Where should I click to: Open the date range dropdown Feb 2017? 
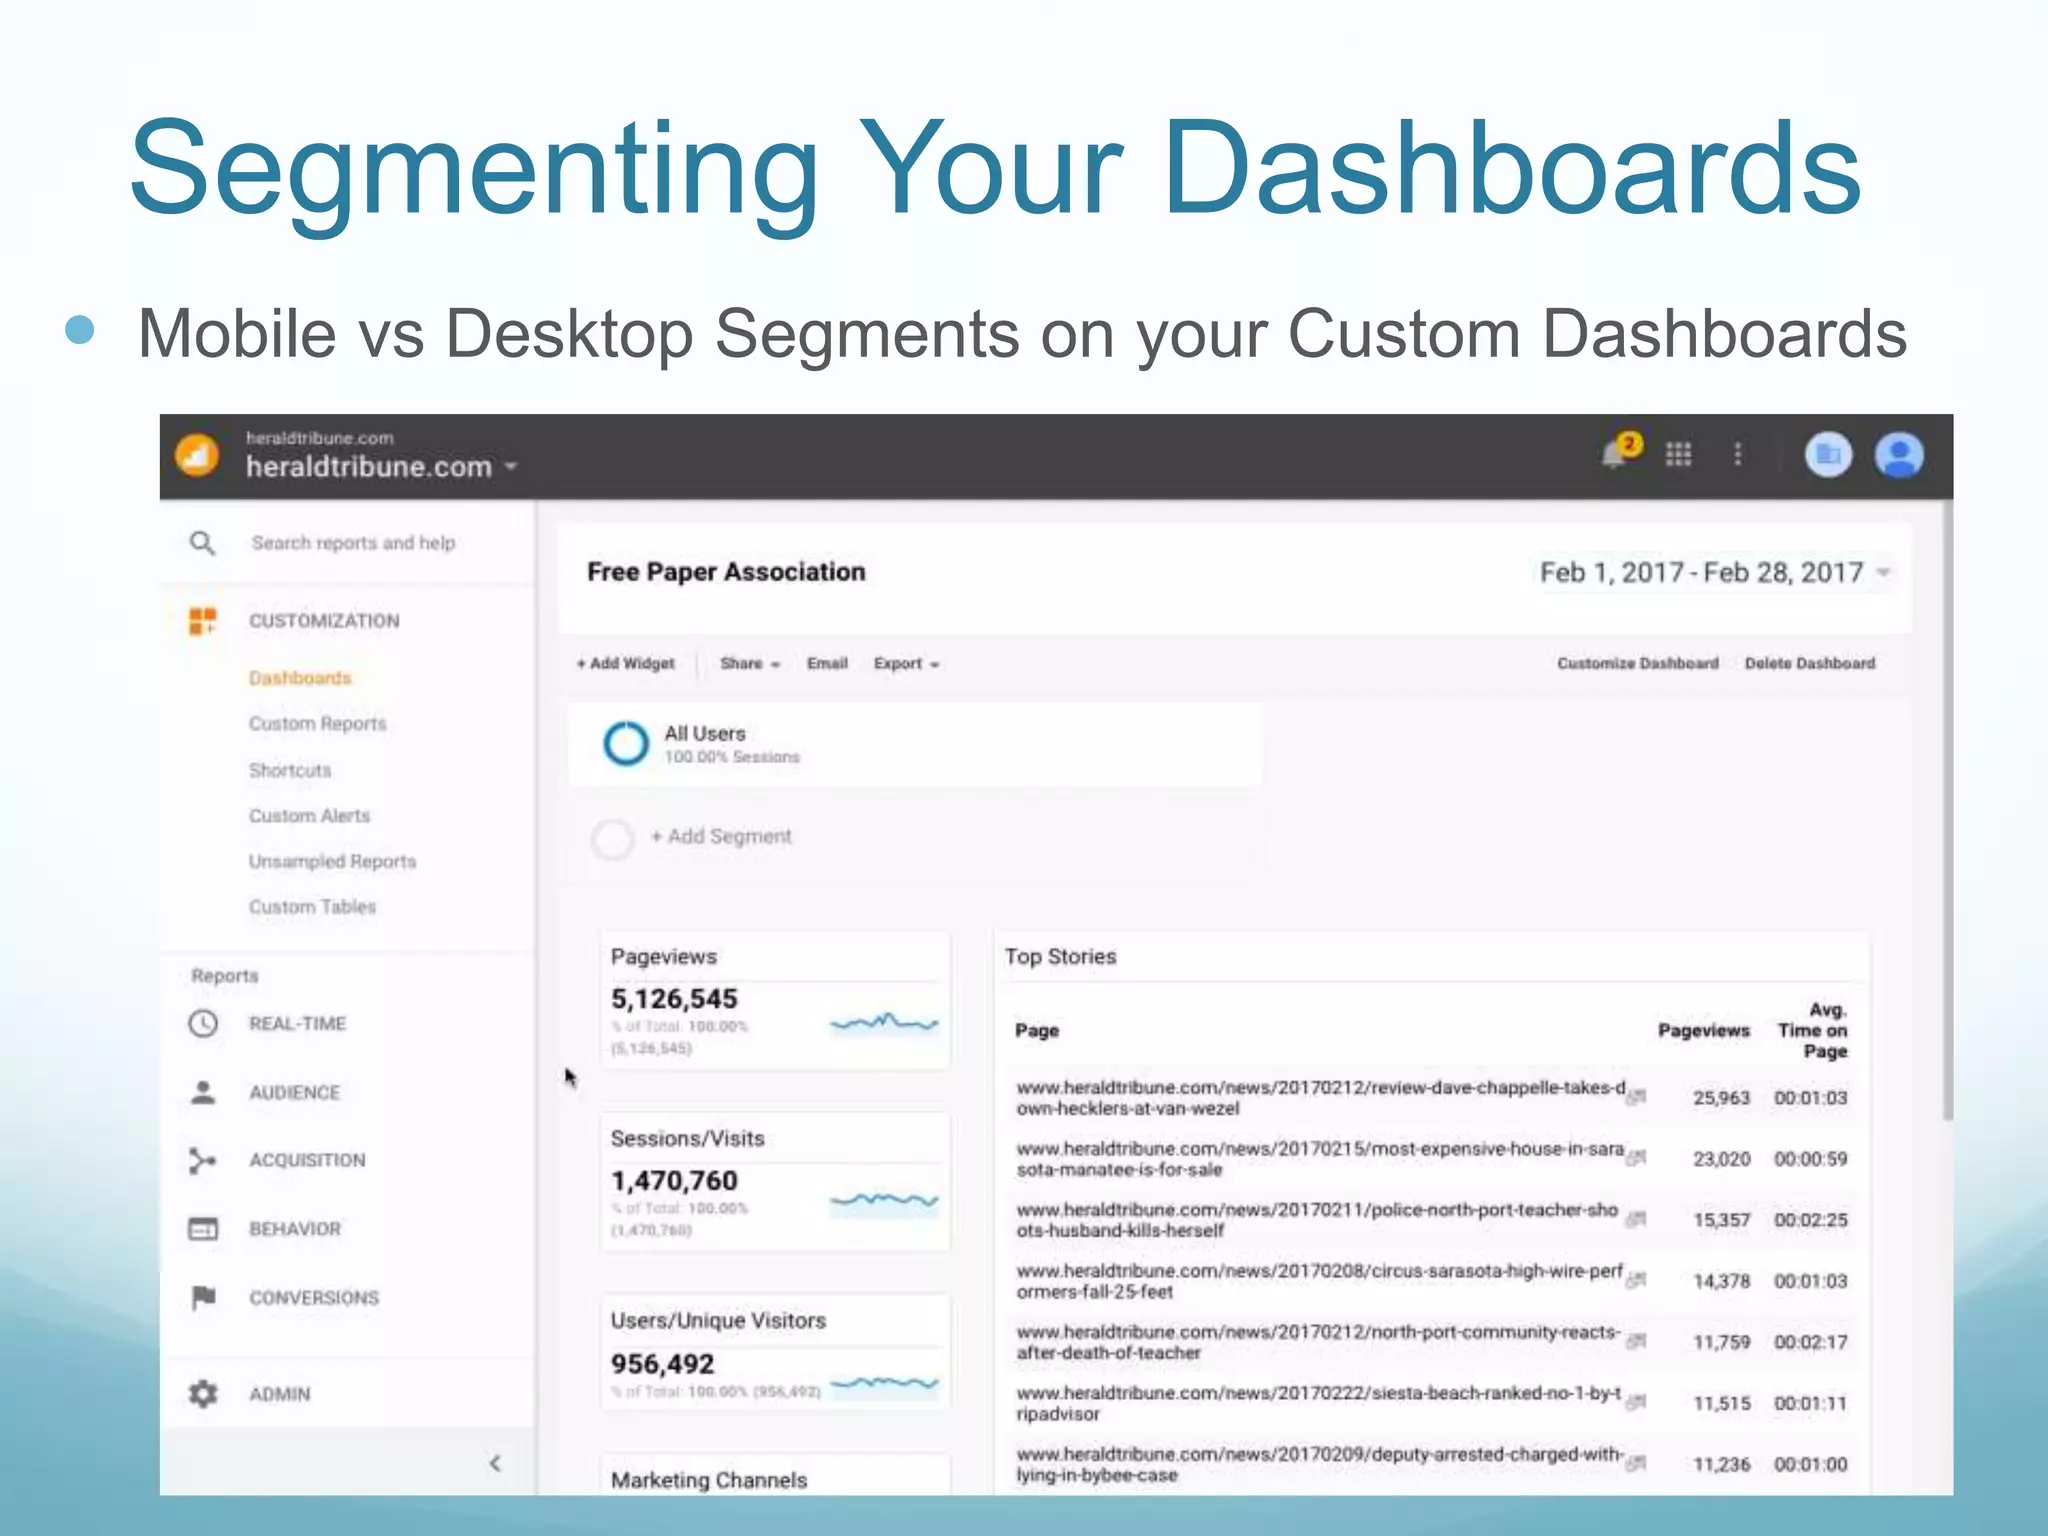coord(1715,572)
